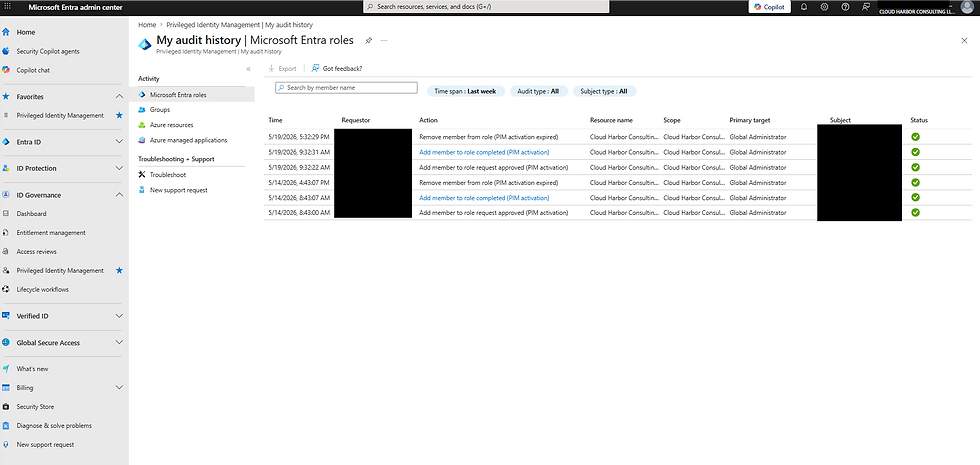Open Entitlement management
This screenshot has width=980, height=465.
(x=51, y=232)
